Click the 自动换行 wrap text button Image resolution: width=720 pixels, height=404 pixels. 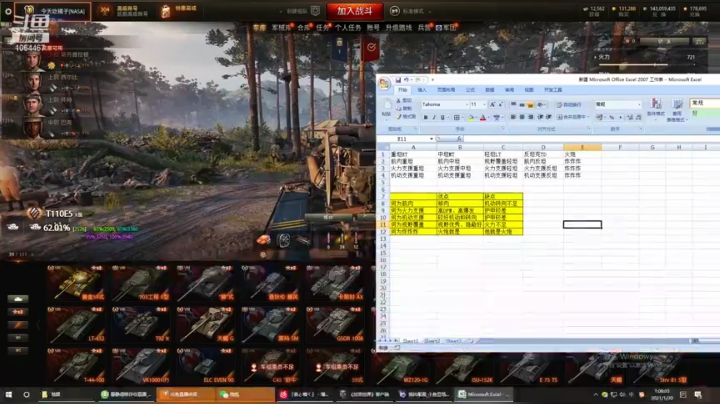[x=569, y=105]
